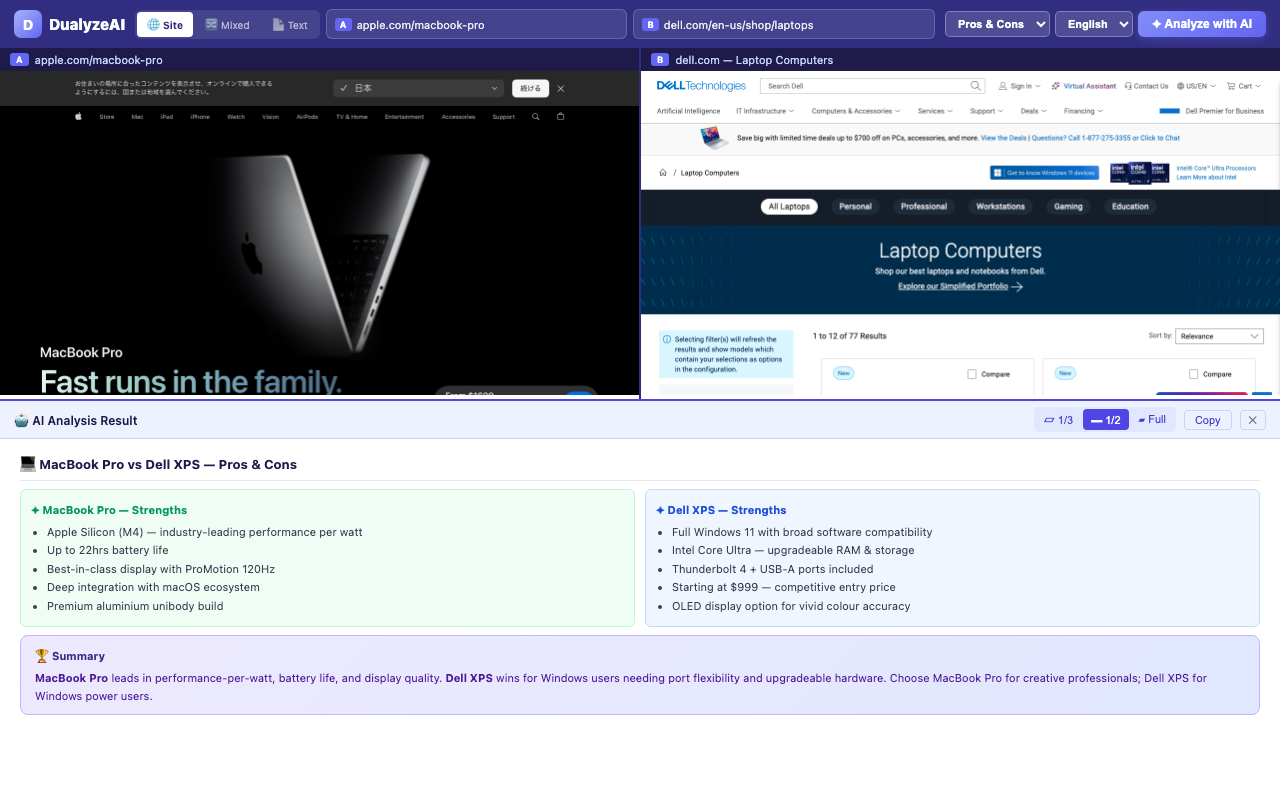Click the B badge in the second URL field
The height and width of the screenshot is (800, 1280).
click(x=651, y=25)
